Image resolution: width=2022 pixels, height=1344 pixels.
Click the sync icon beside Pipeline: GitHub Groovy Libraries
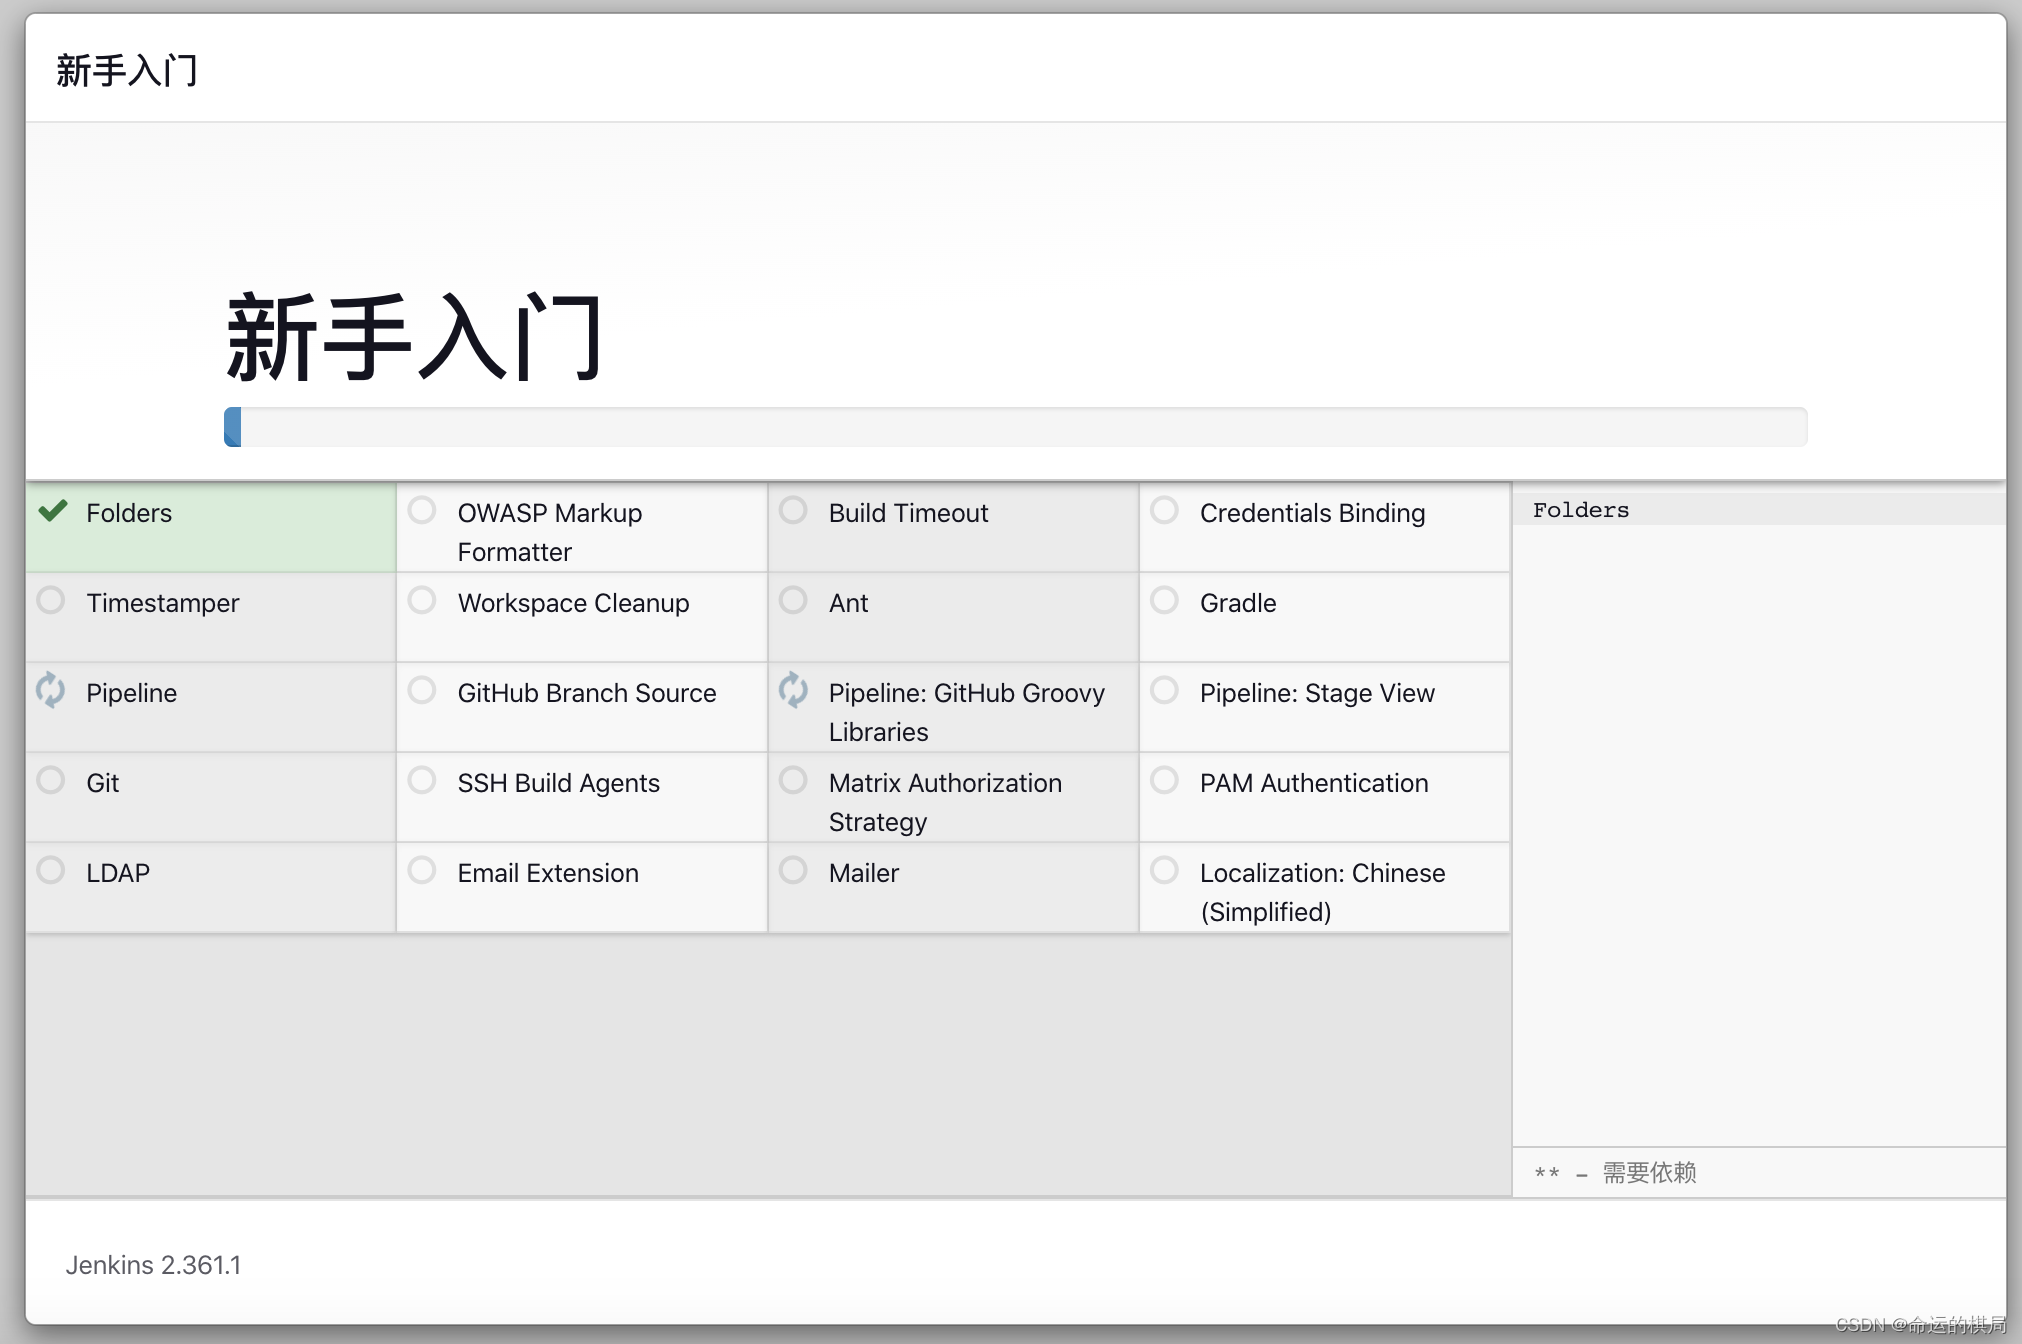(793, 690)
